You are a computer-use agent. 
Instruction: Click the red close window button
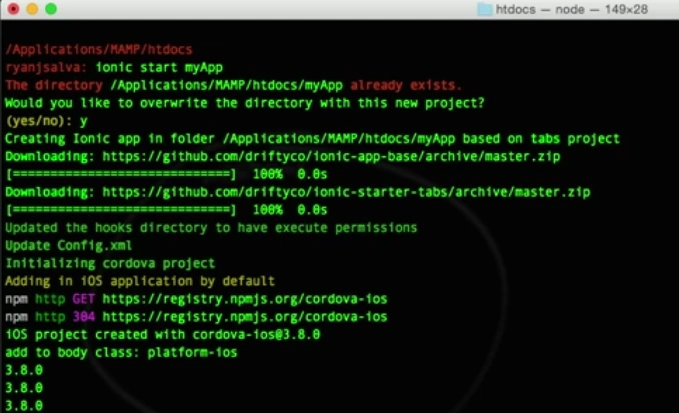[13, 9]
